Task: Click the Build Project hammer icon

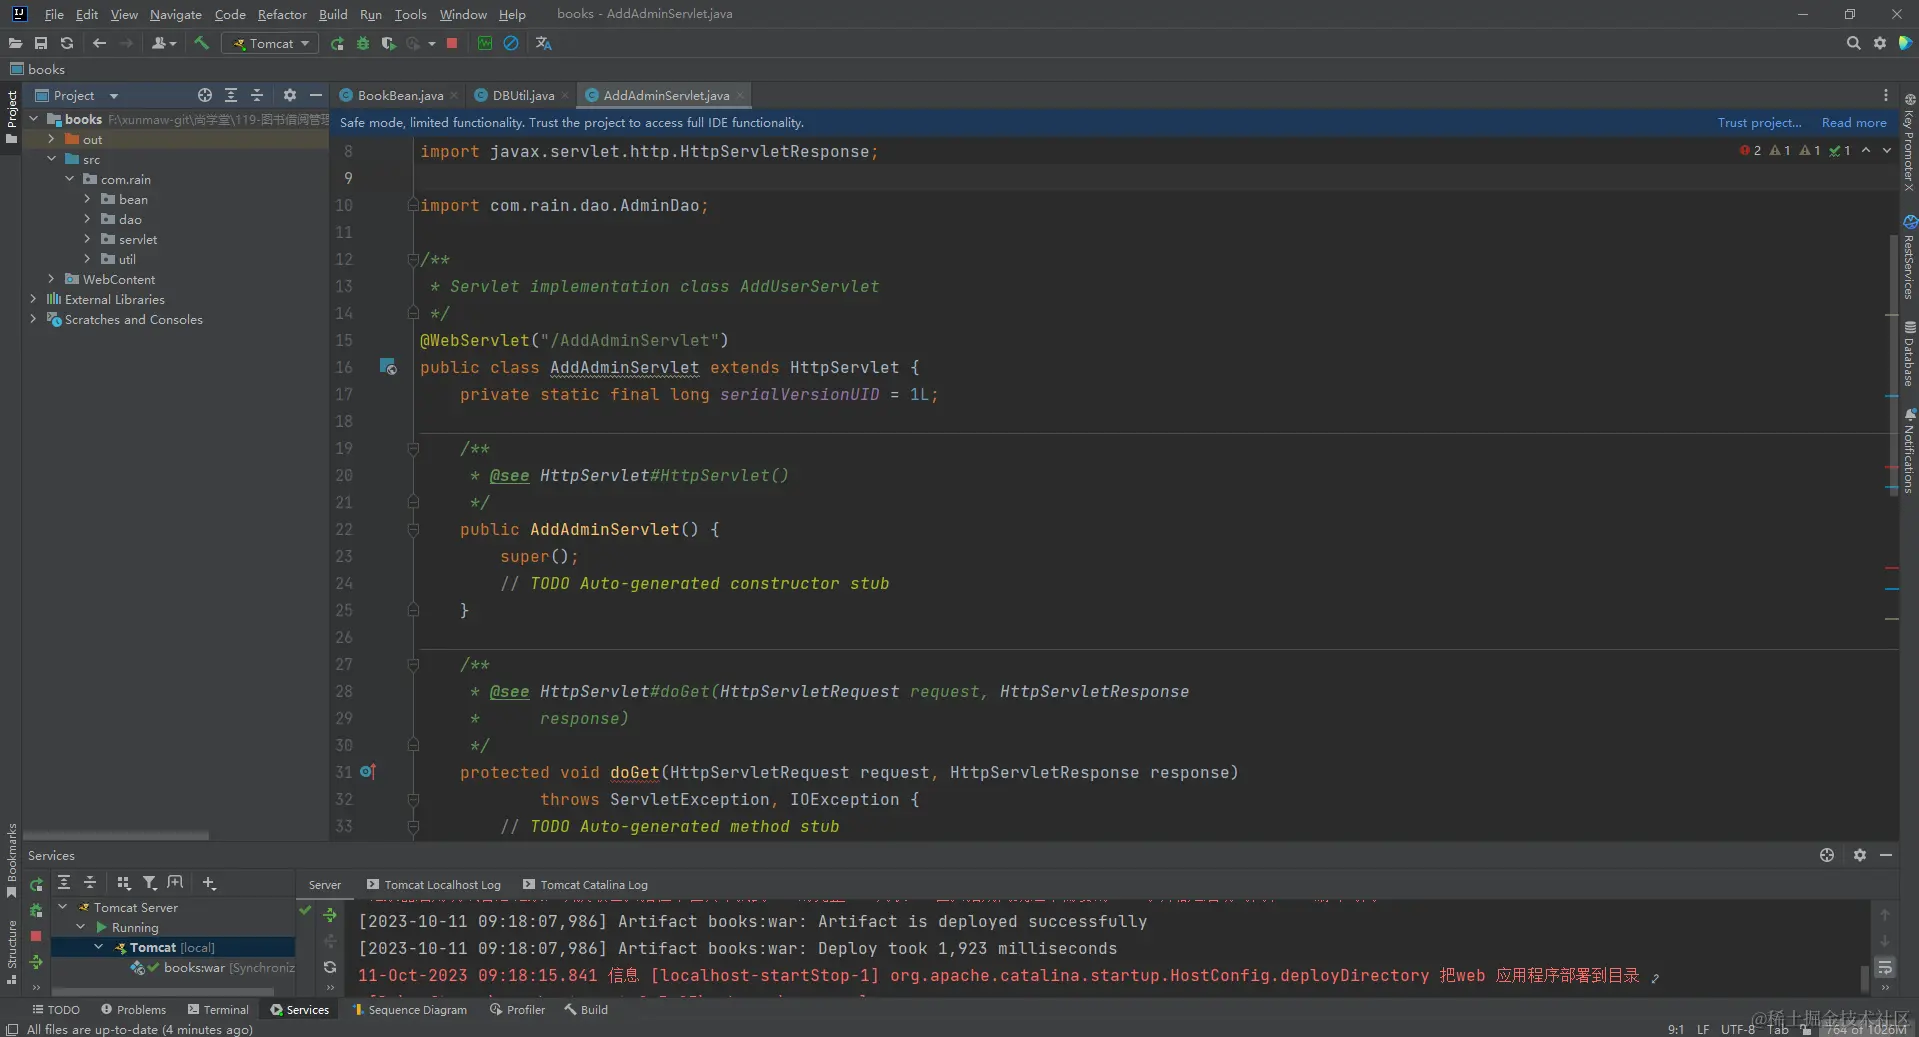Action: 201,43
